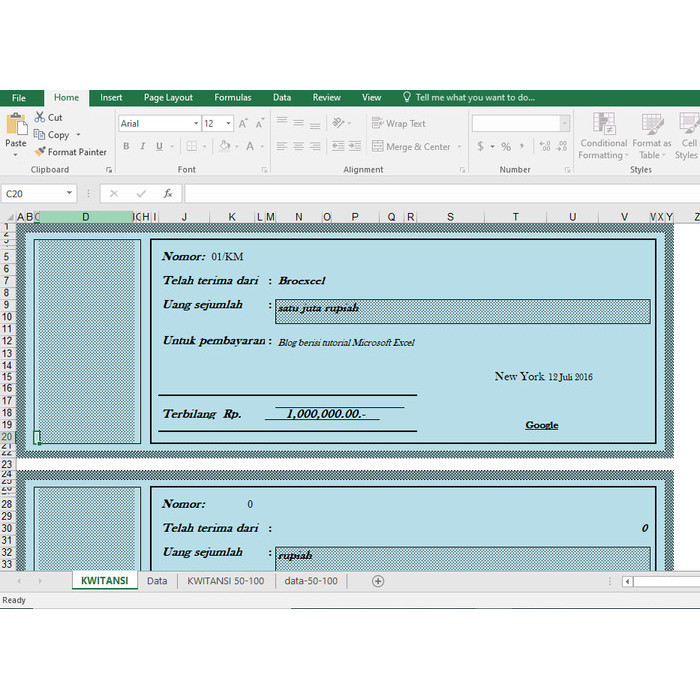This screenshot has height=700, width=700.
Task: Open the font name dropdown showing Arial
Action: (x=196, y=124)
